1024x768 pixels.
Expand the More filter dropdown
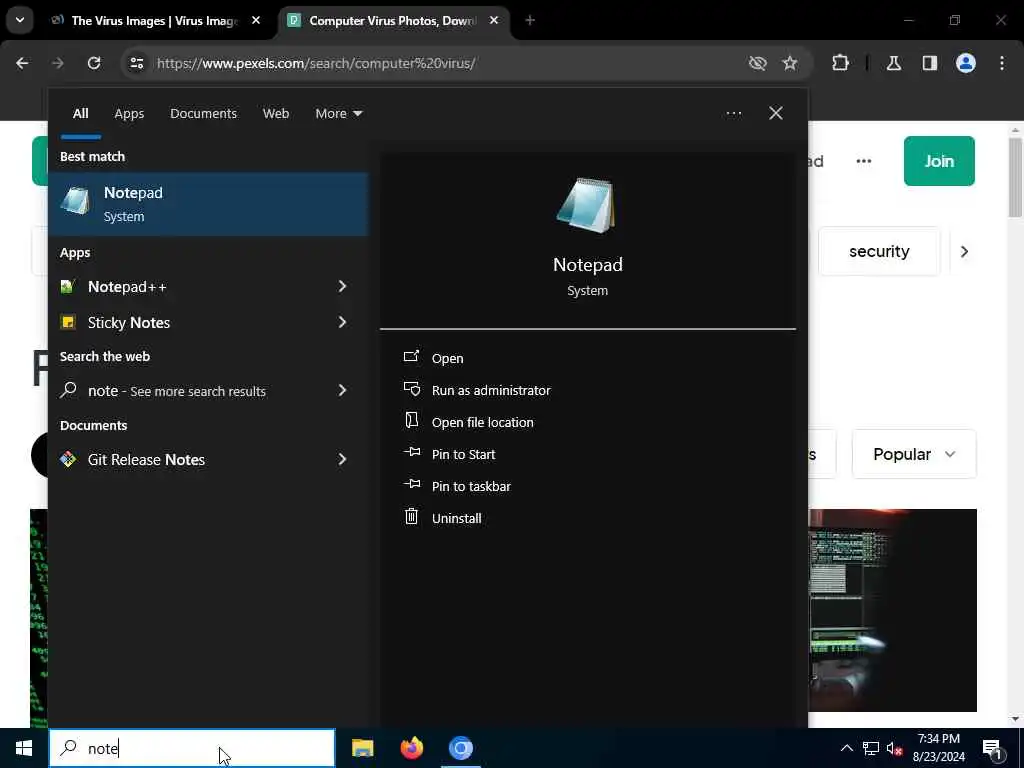point(338,114)
